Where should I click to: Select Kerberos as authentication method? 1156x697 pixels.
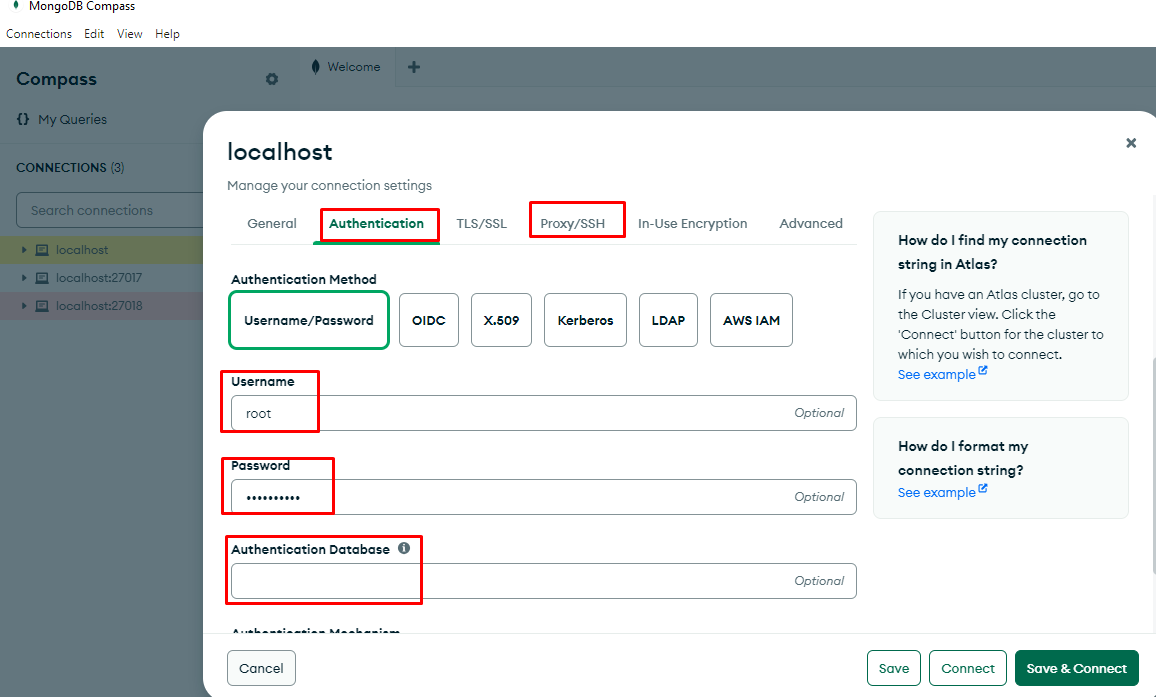[585, 320]
